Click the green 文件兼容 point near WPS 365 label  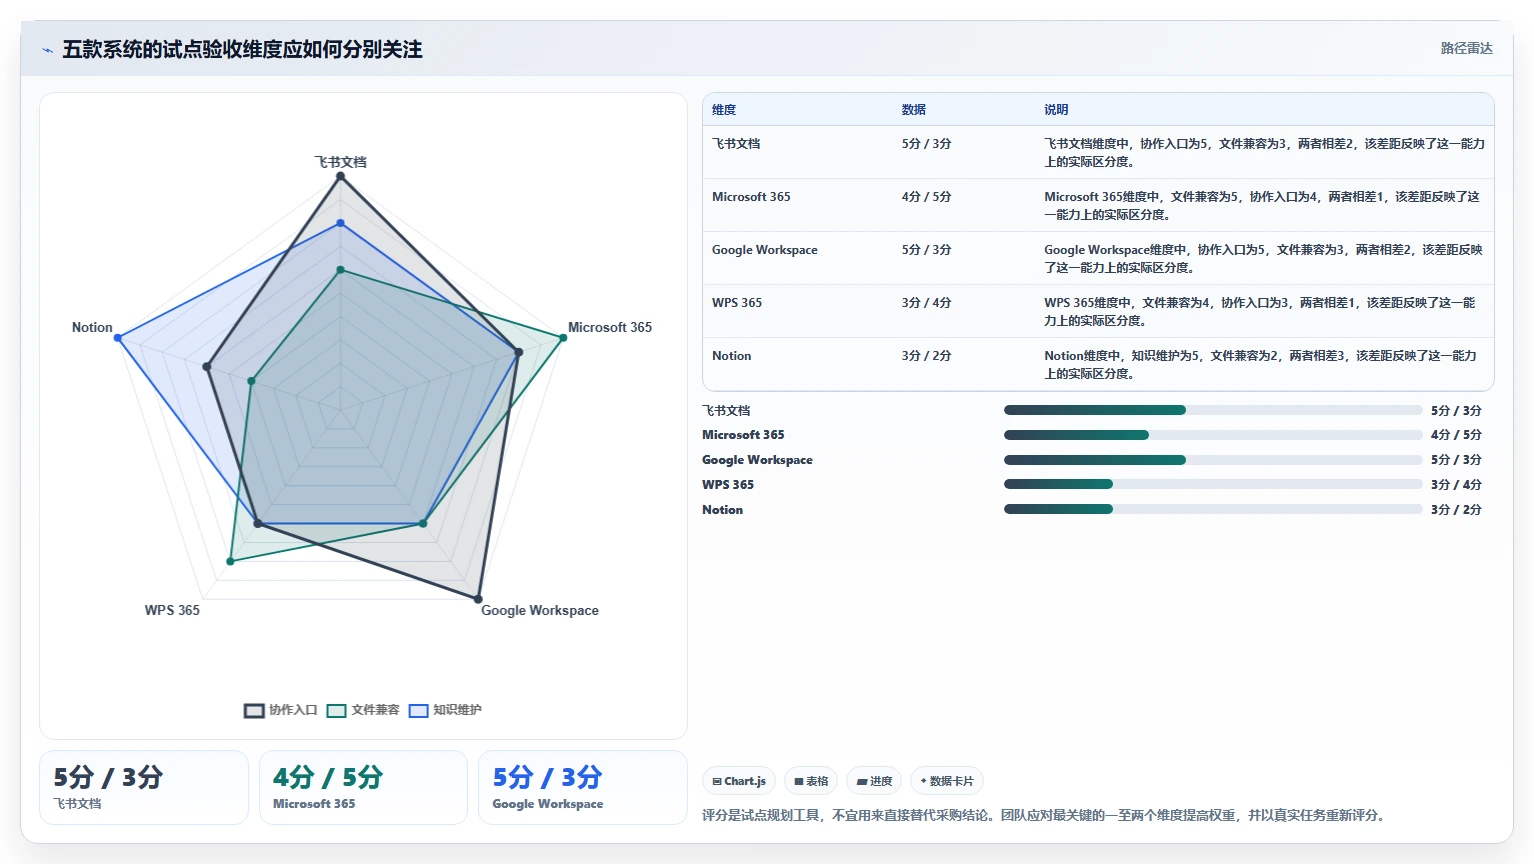pyautogui.click(x=230, y=562)
